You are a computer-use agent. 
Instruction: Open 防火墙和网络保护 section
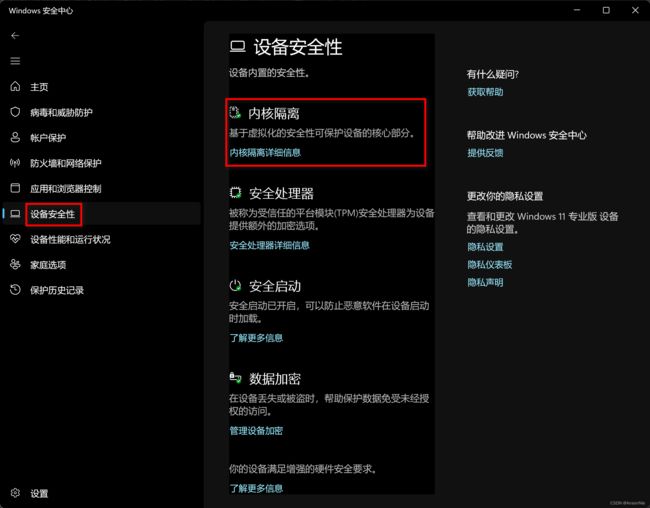coord(65,163)
